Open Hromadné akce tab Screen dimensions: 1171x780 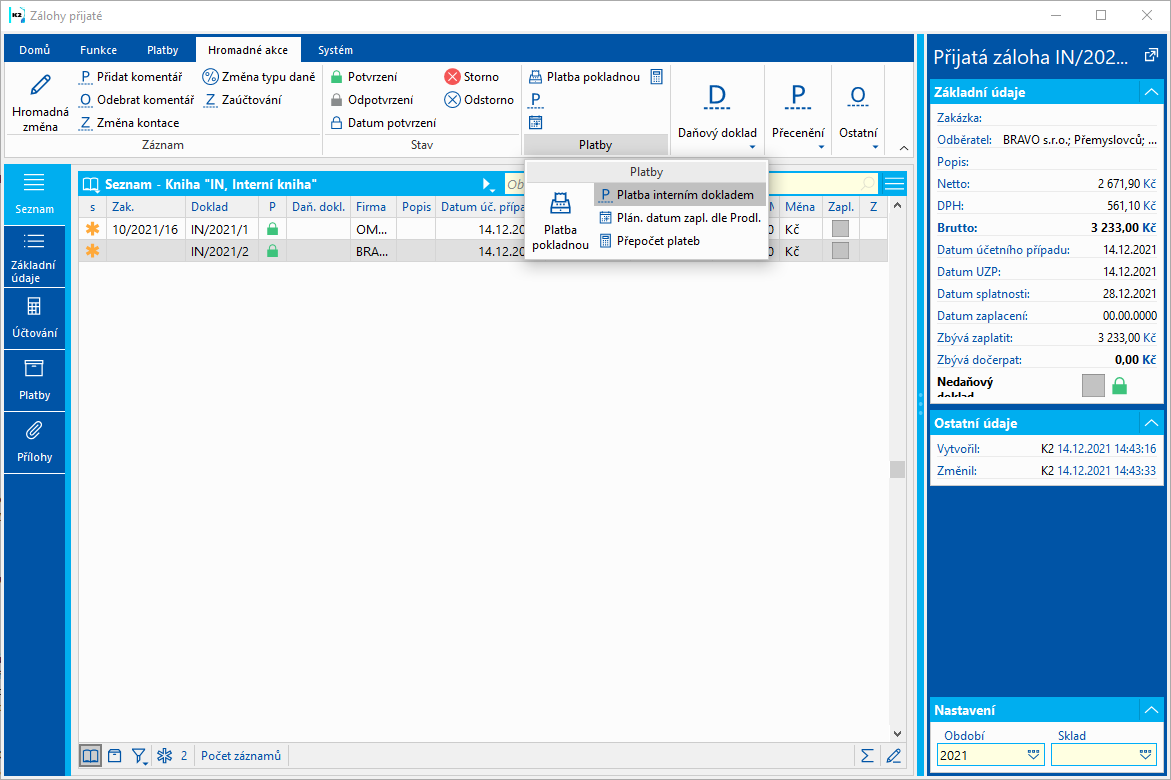coord(248,50)
